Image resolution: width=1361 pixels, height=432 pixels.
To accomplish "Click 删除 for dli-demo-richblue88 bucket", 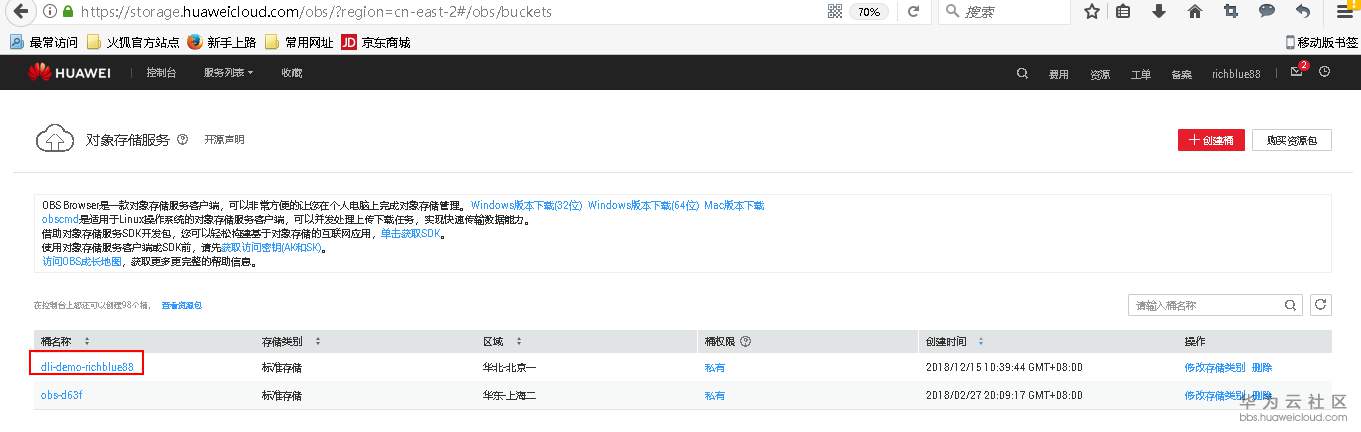I will (1262, 368).
